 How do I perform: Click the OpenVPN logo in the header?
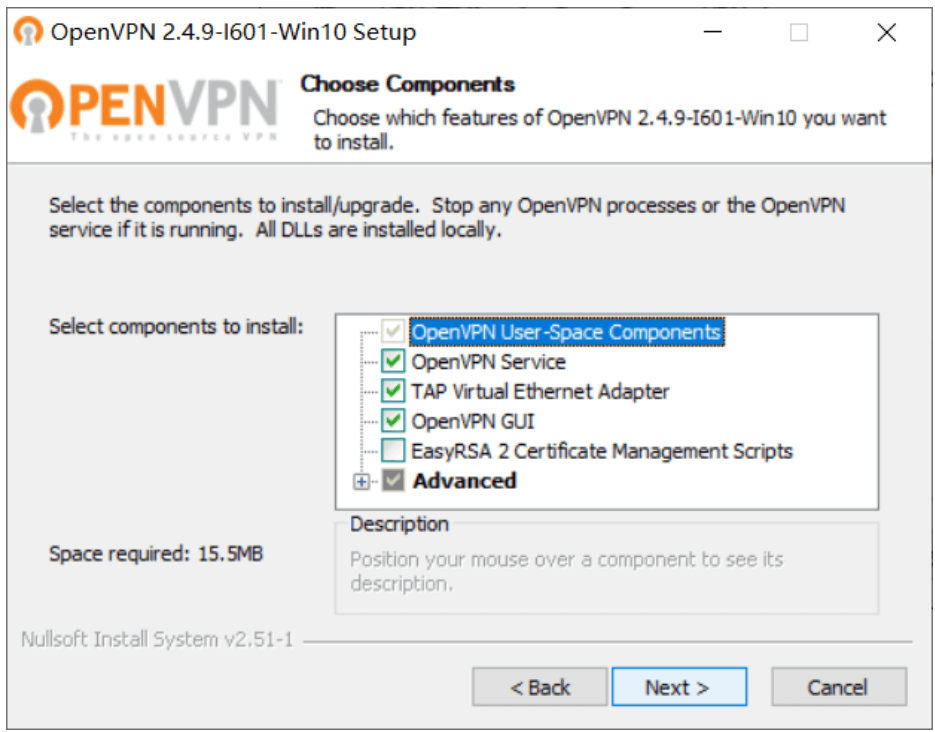pos(145,109)
